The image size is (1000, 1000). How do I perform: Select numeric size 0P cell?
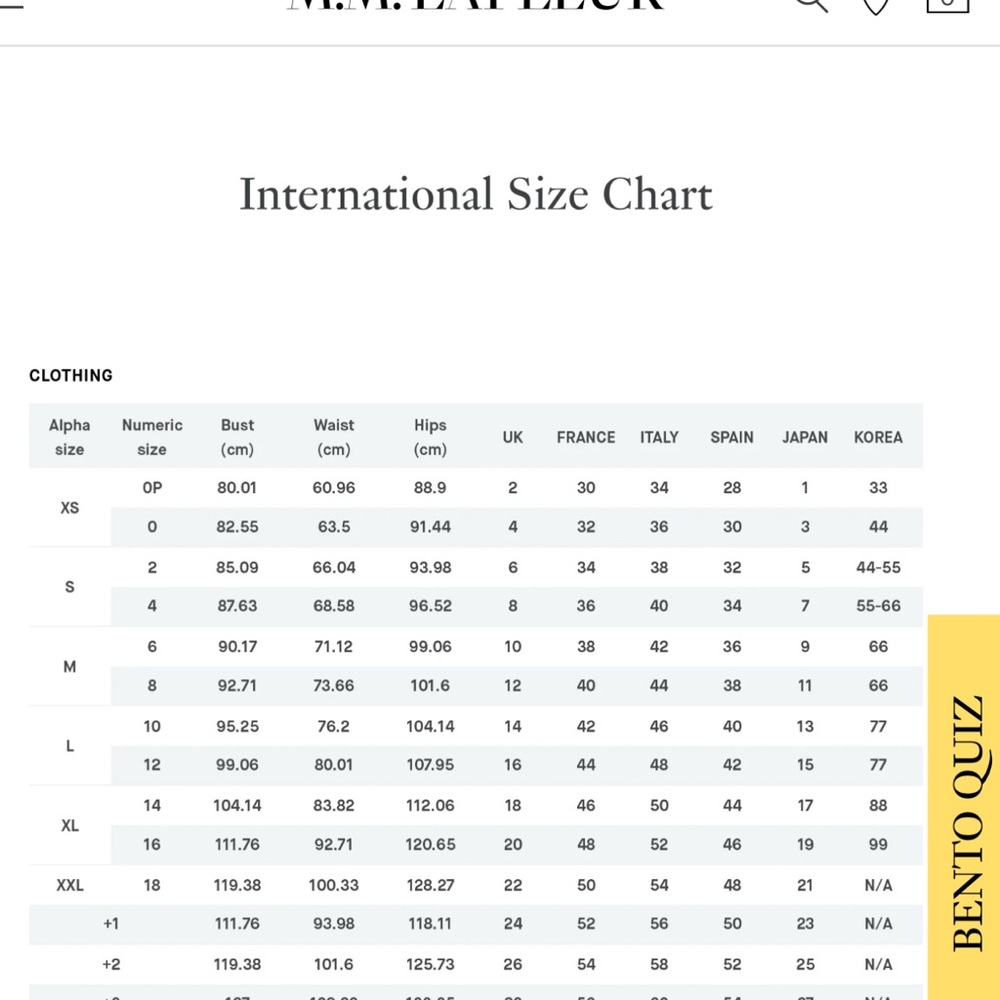(152, 488)
